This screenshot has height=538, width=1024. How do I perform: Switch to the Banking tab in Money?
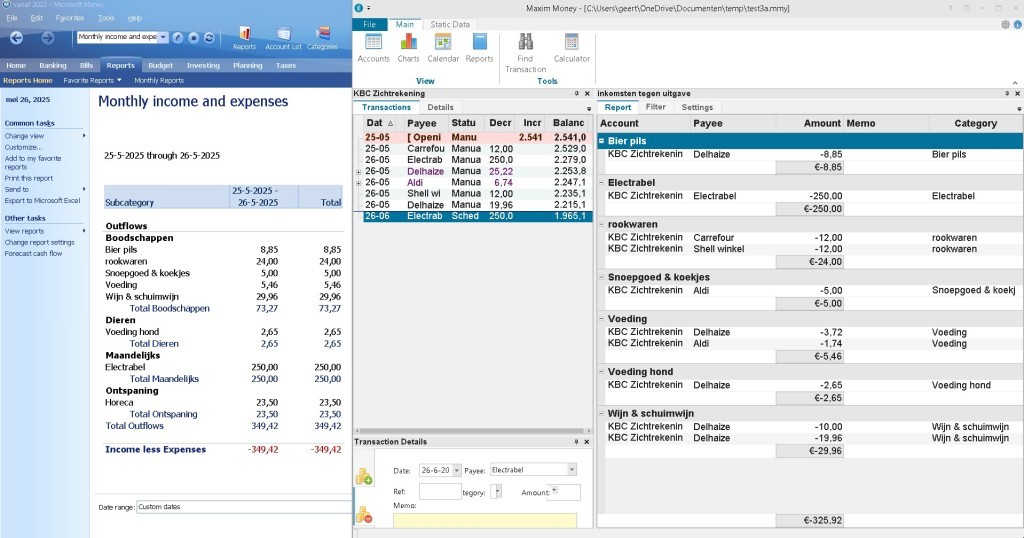53,65
